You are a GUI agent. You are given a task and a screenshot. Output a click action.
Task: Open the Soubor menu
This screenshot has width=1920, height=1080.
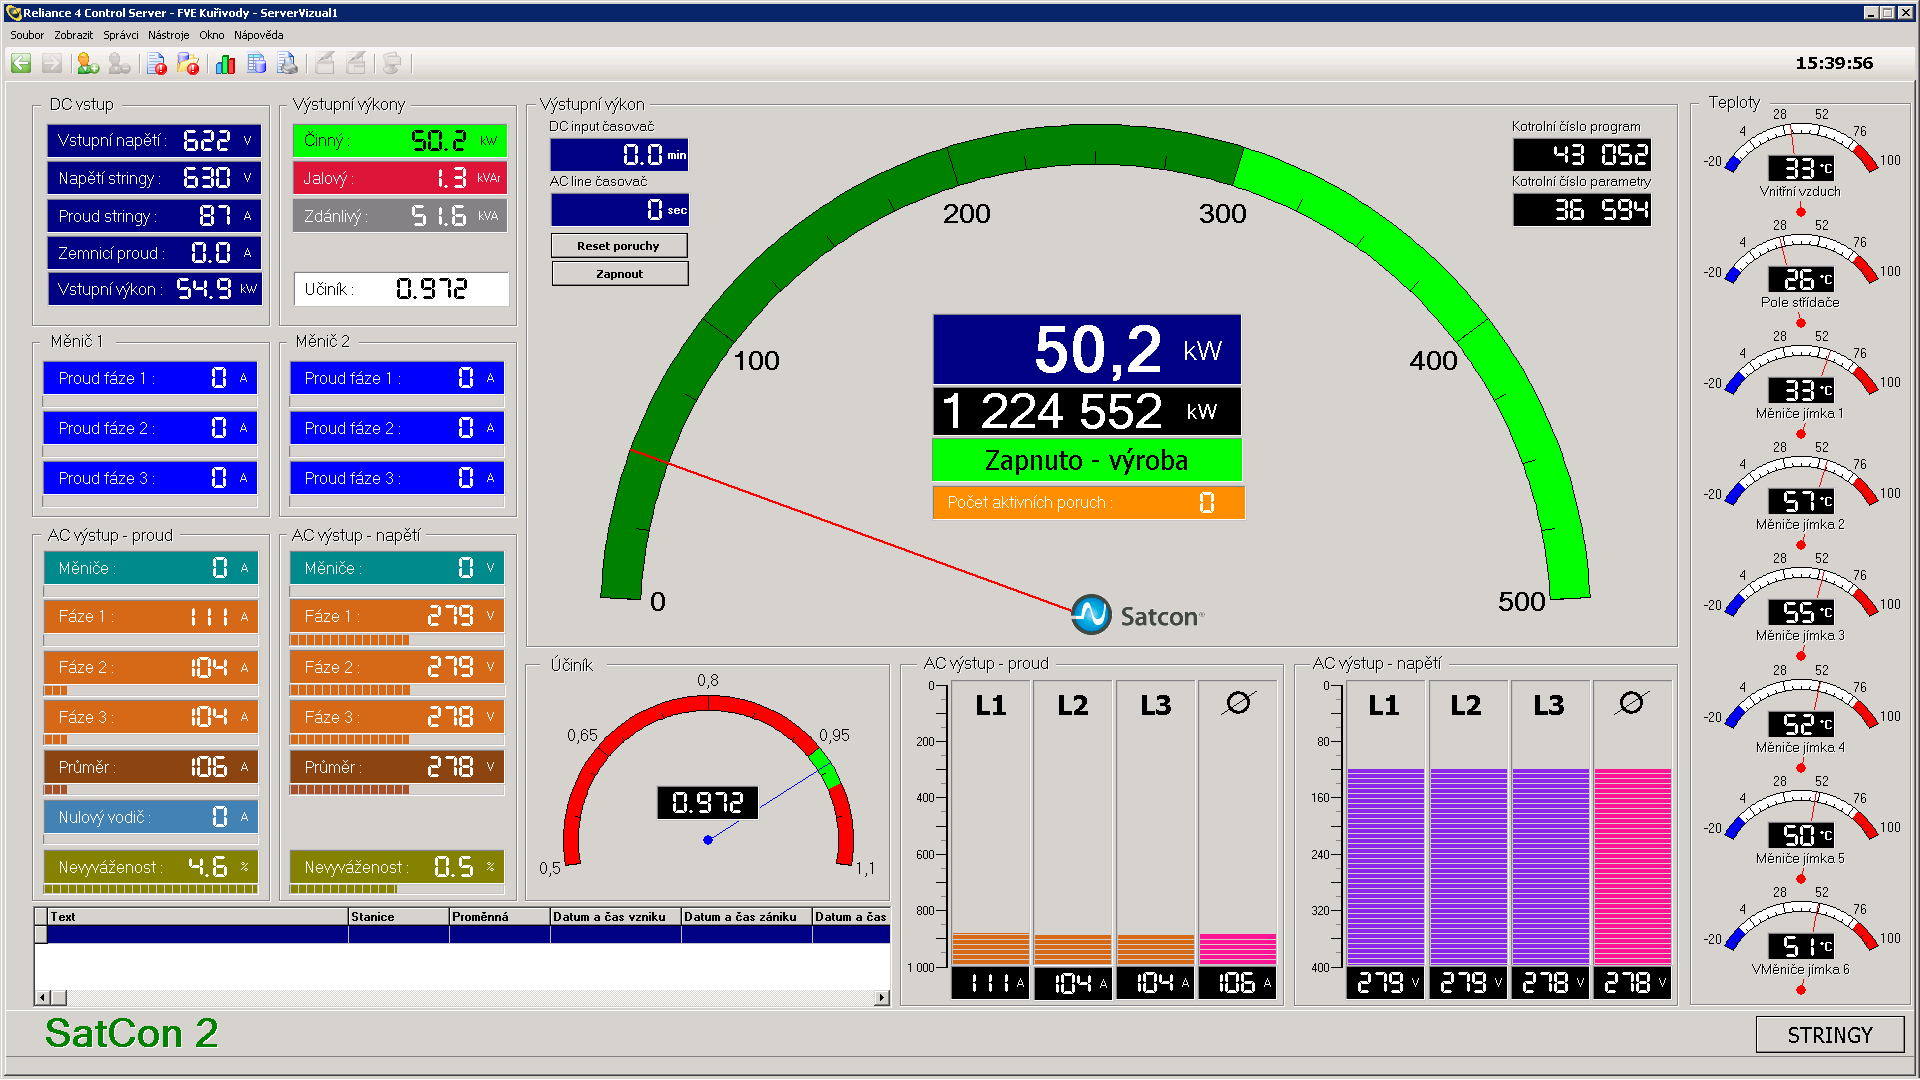coord(27,35)
